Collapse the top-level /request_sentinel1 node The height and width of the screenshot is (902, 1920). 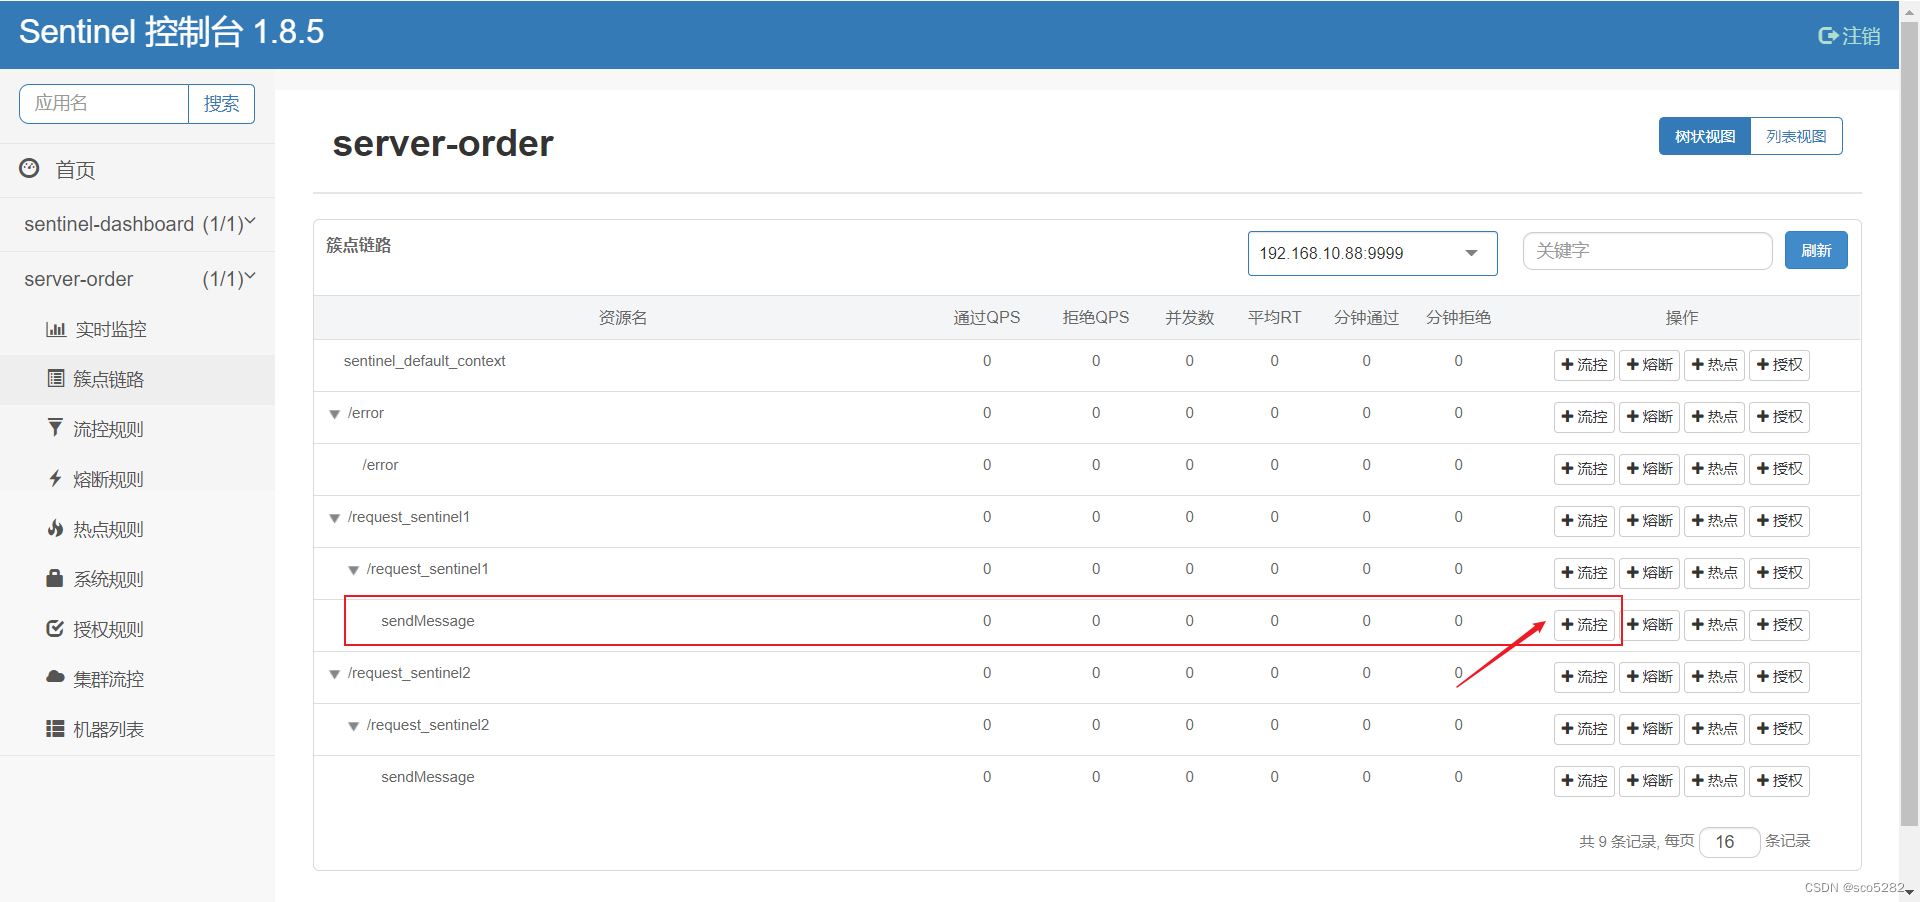334,518
